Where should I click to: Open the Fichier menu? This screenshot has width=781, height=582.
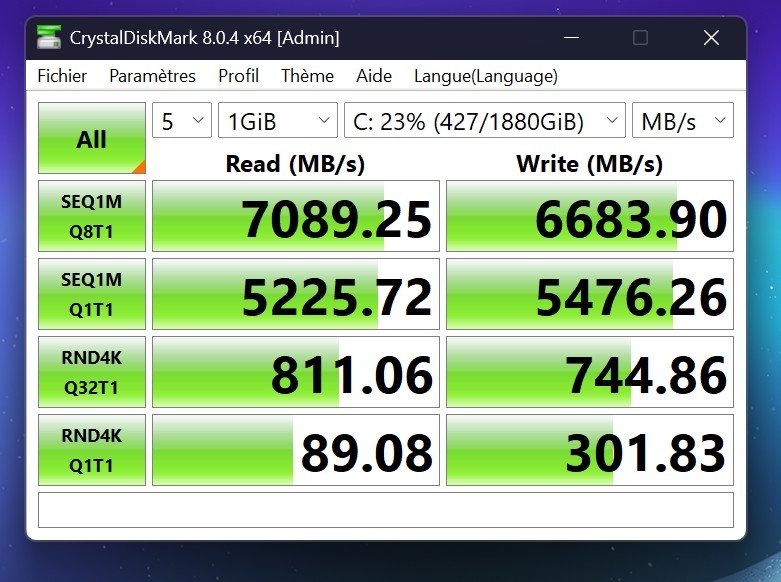62,76
